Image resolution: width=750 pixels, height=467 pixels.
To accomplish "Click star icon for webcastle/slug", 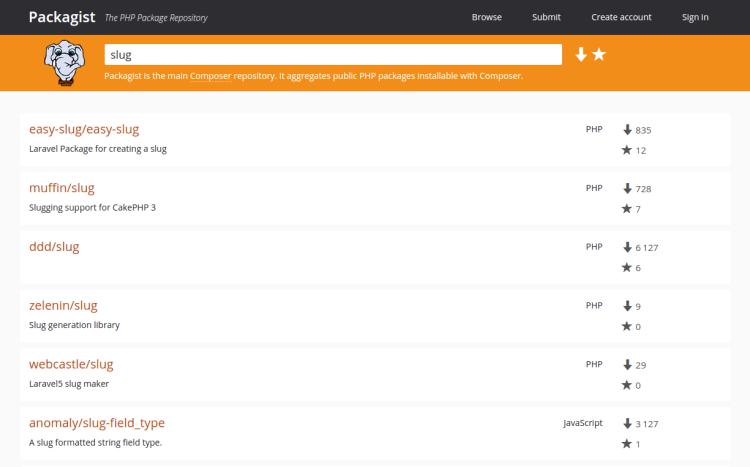I will coord(627,385).
